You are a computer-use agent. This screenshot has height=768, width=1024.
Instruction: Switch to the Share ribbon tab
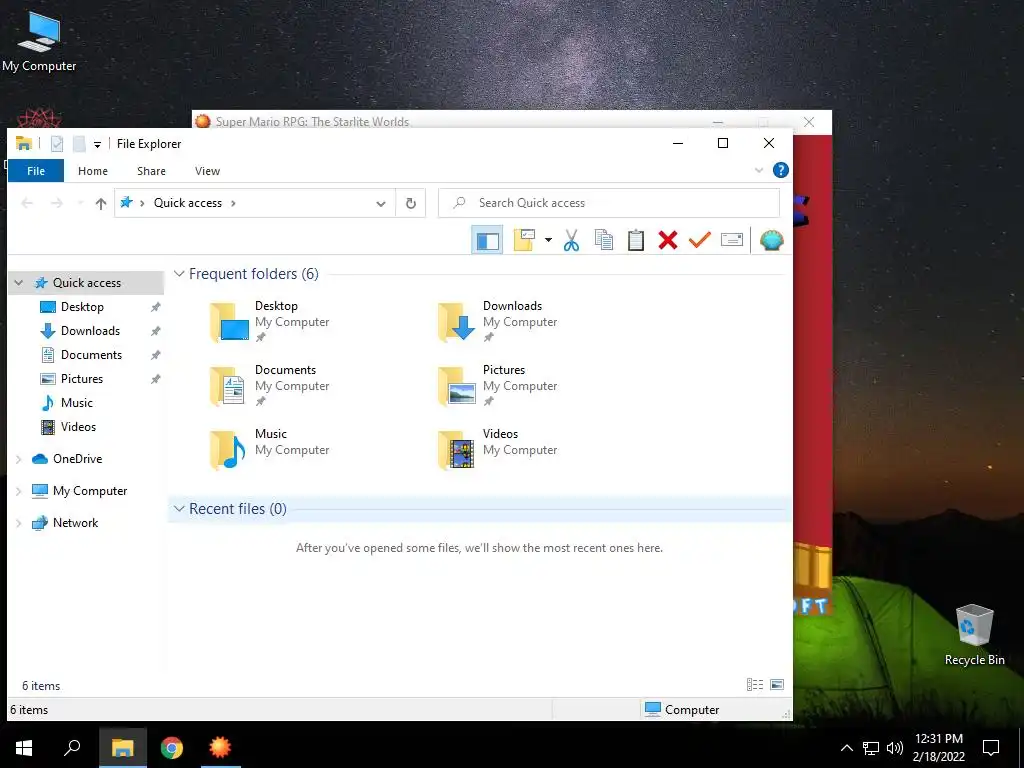pos(151,171)
